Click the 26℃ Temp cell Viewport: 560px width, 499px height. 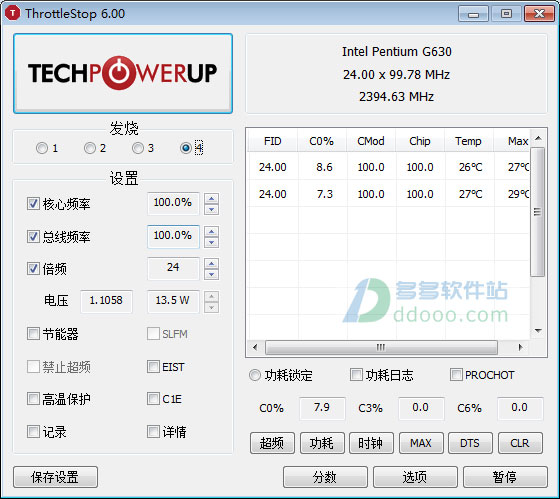pyautogui.click(x=470, y=167)
